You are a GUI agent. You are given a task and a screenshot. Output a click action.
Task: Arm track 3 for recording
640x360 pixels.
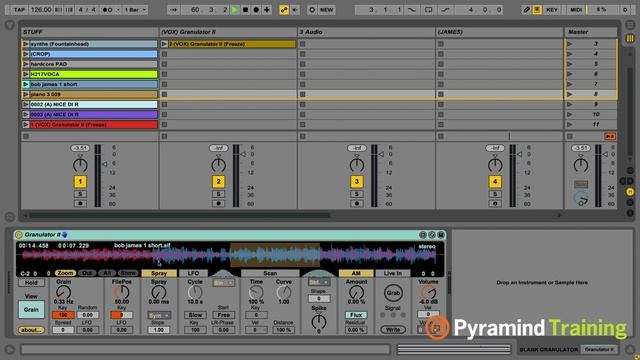click(357, 203)
